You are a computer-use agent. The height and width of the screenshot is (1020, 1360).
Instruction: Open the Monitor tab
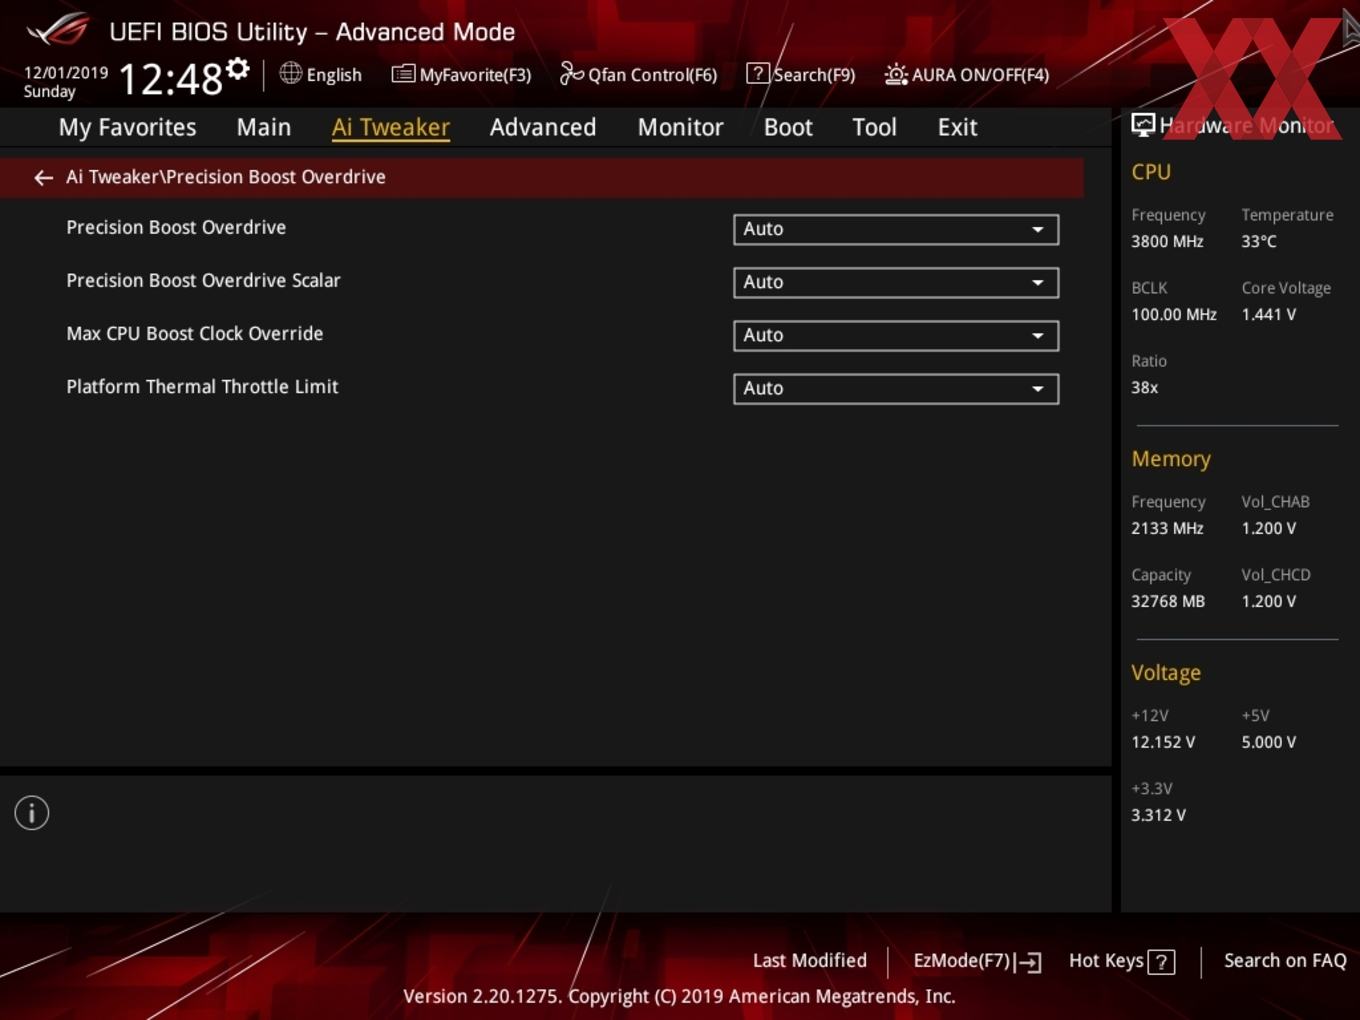pos(680,127)
